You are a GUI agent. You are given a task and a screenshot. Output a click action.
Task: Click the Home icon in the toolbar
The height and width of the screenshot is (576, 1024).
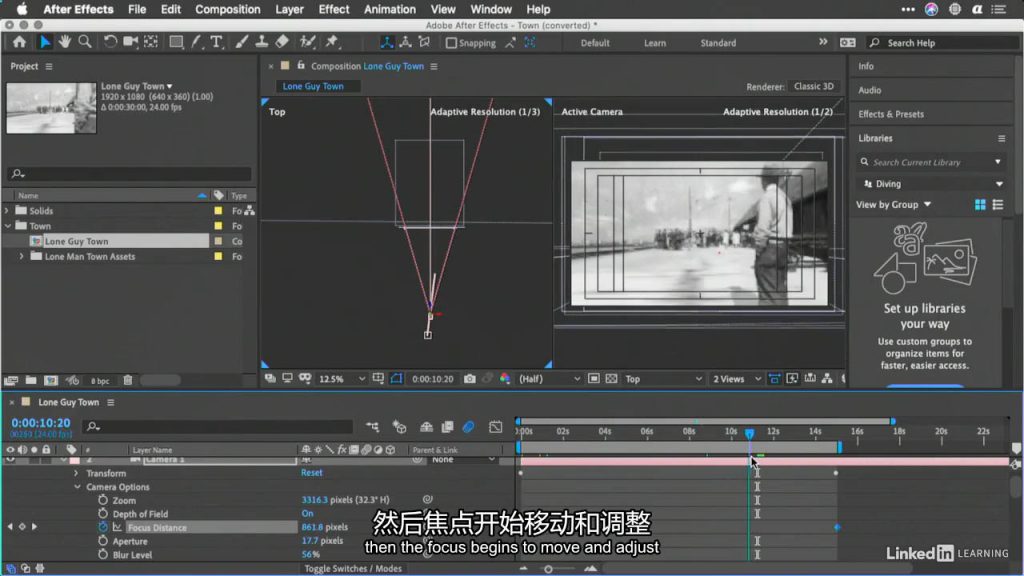19,42
